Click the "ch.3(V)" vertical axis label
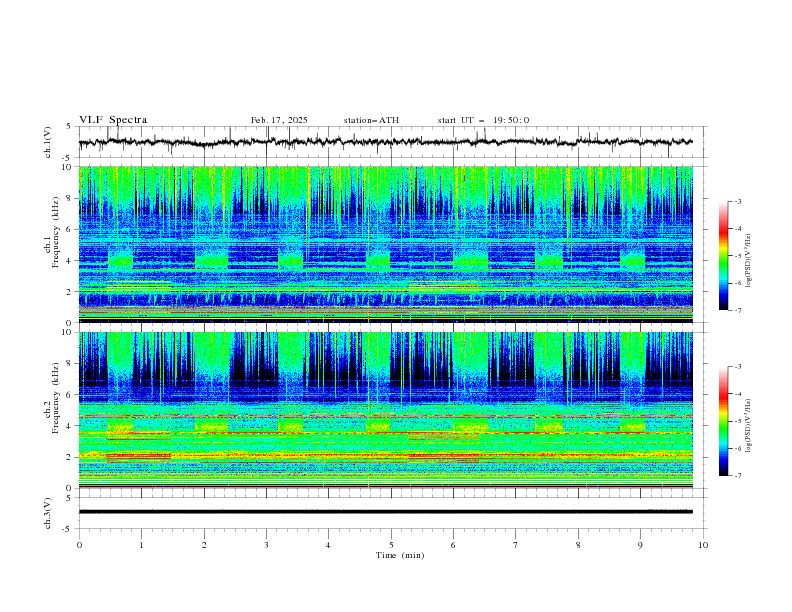The height and width of the screenshot is (612, 792). 48,513
